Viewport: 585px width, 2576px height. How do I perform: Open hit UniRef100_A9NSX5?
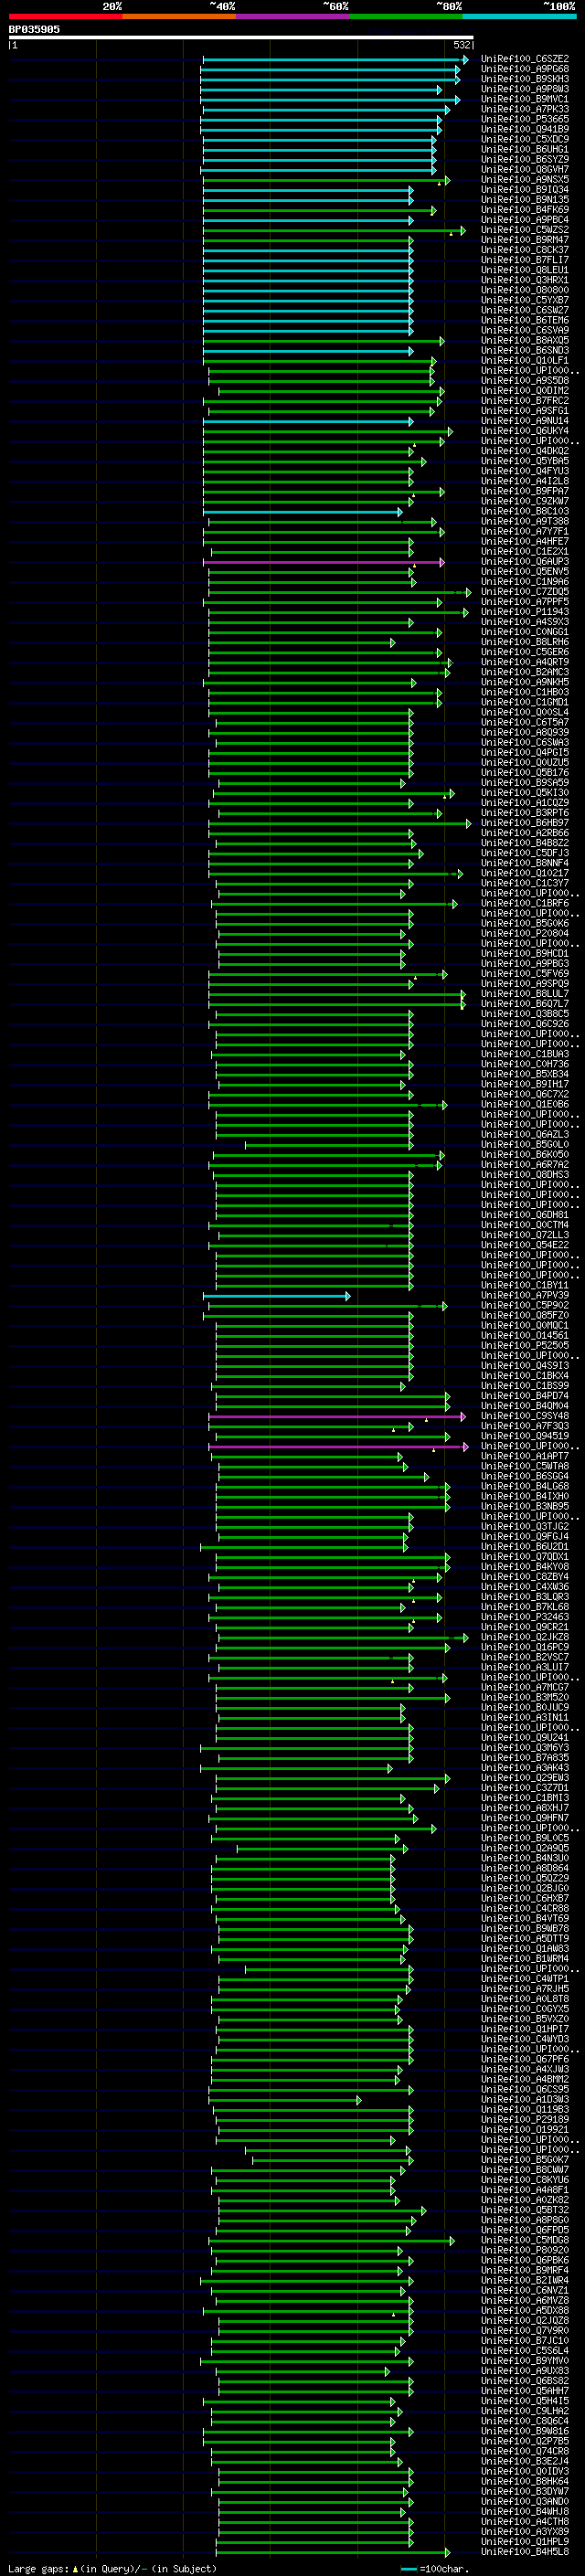(525, 180)
